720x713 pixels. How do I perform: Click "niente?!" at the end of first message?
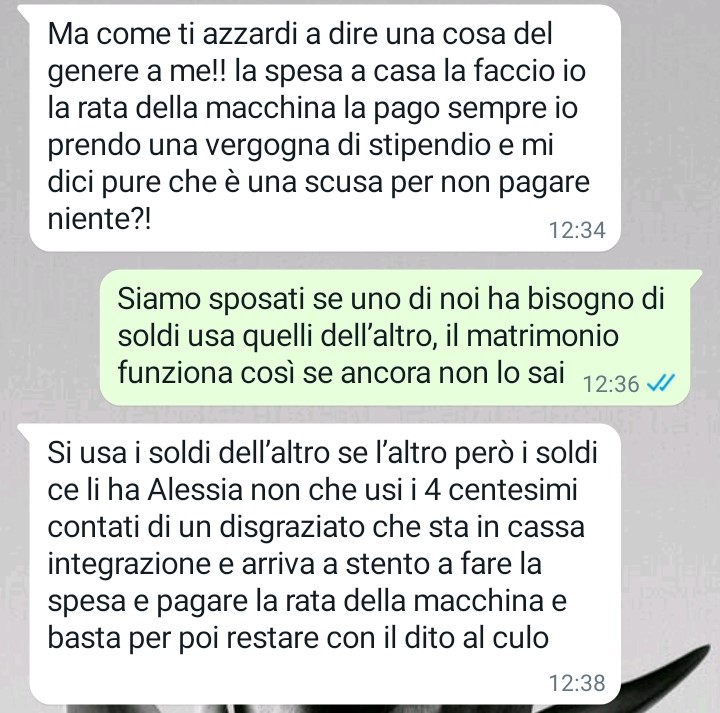click(x=99, y=219)
